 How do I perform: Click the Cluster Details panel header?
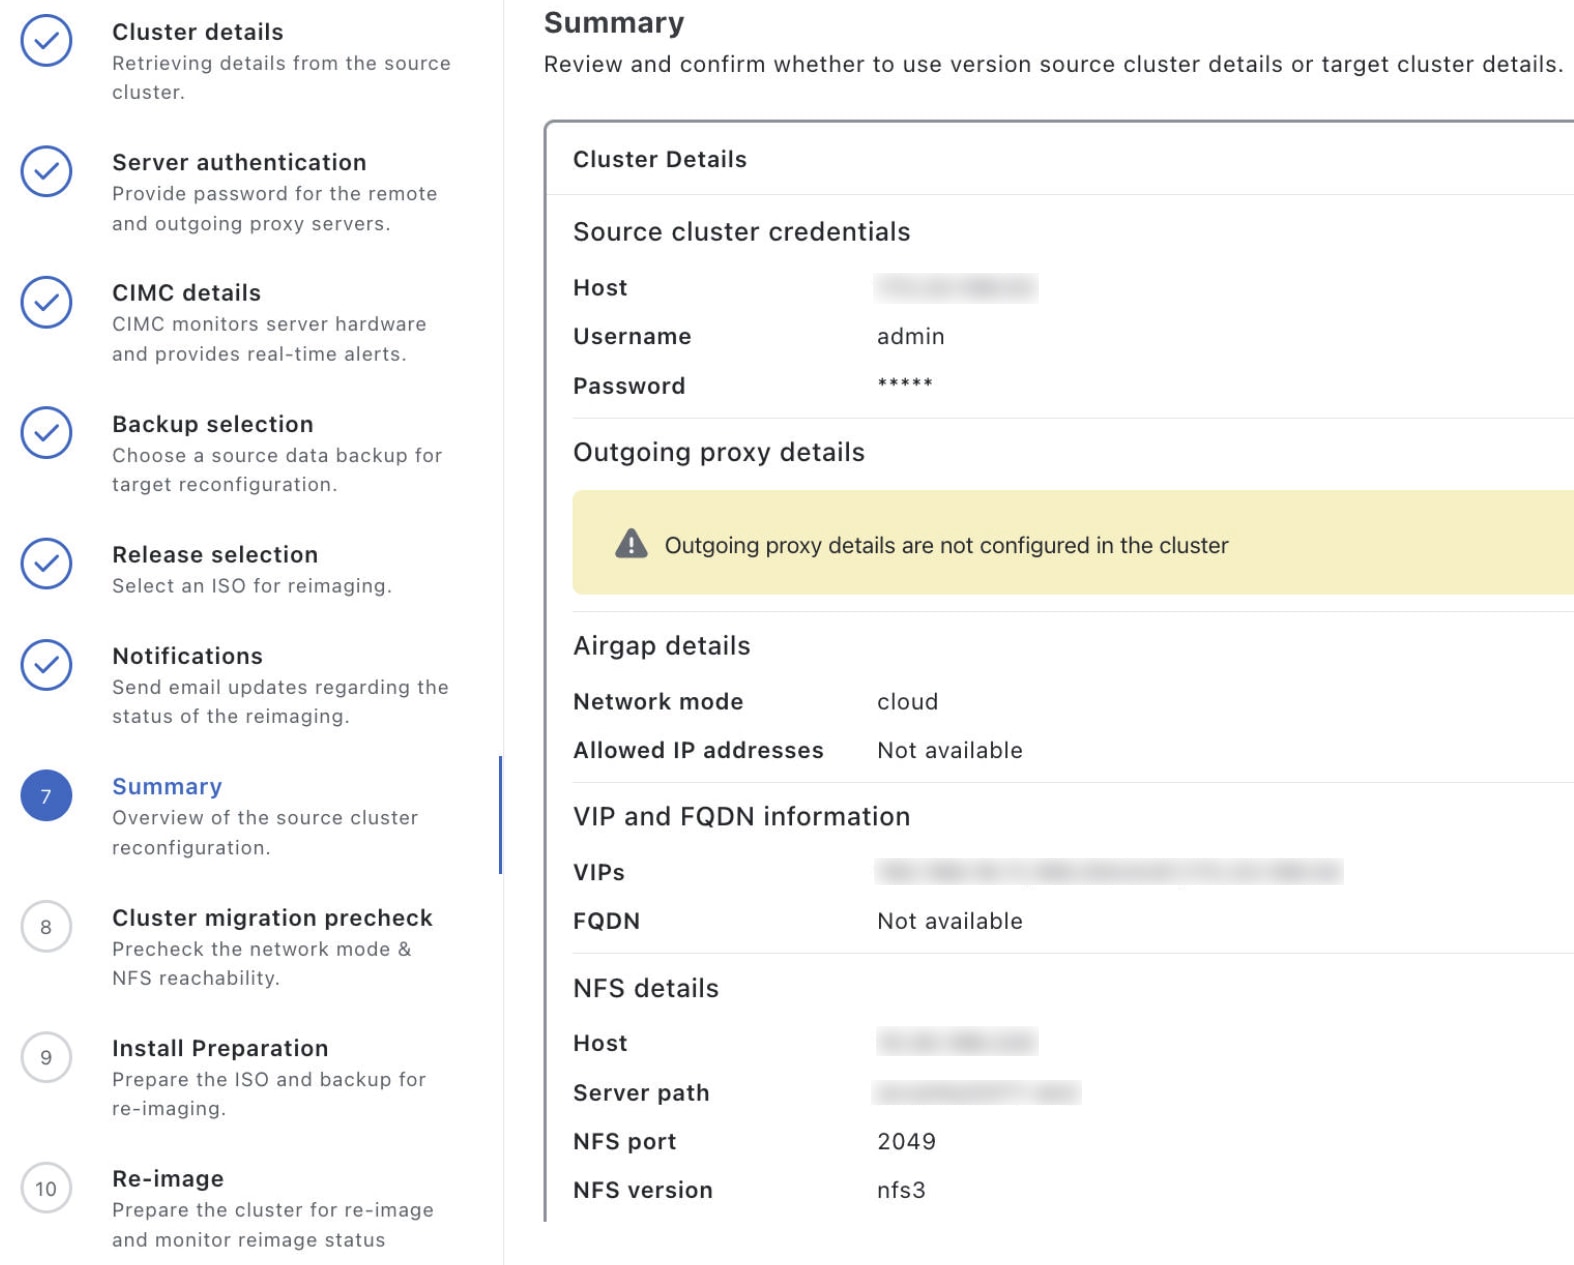pyautogui.click(x=660, y=159)
